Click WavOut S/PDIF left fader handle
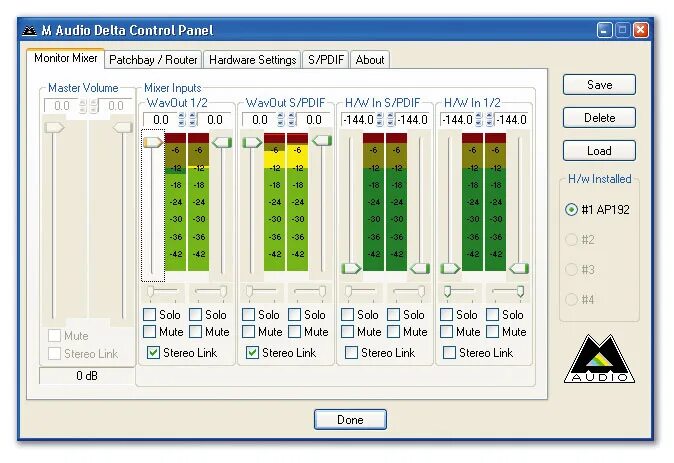 [252, 142]
